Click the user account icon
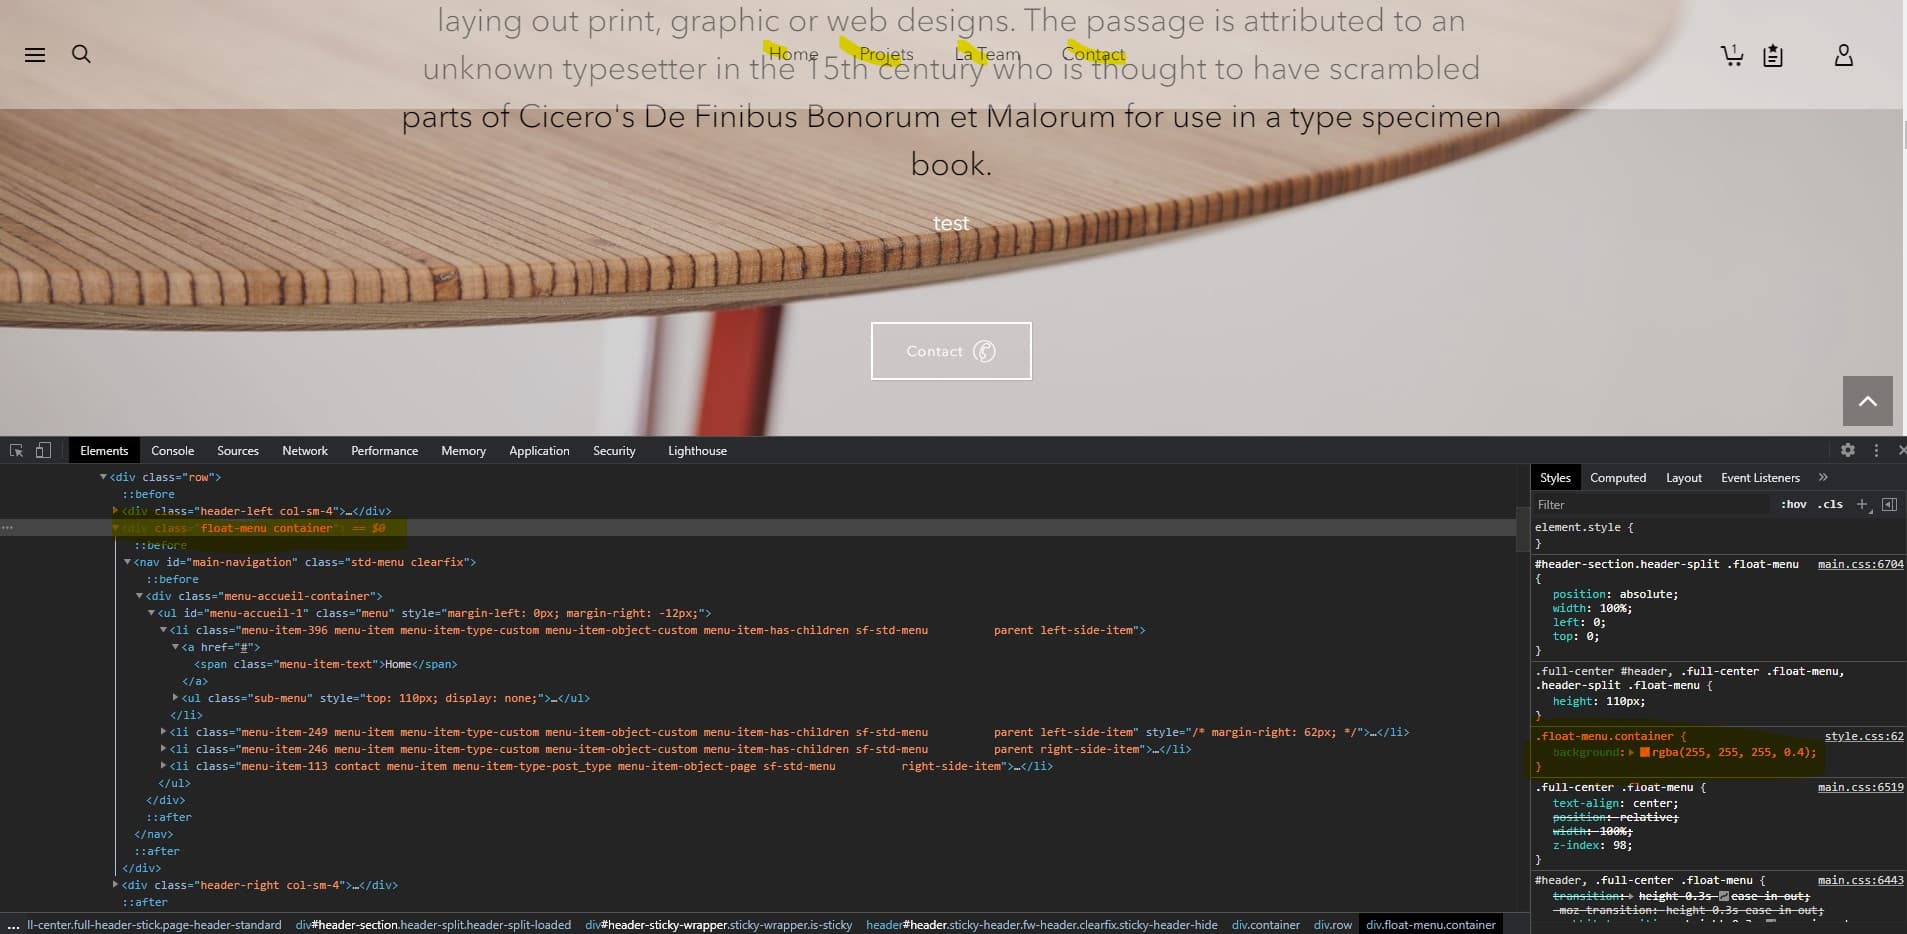 click(1842, 56)
